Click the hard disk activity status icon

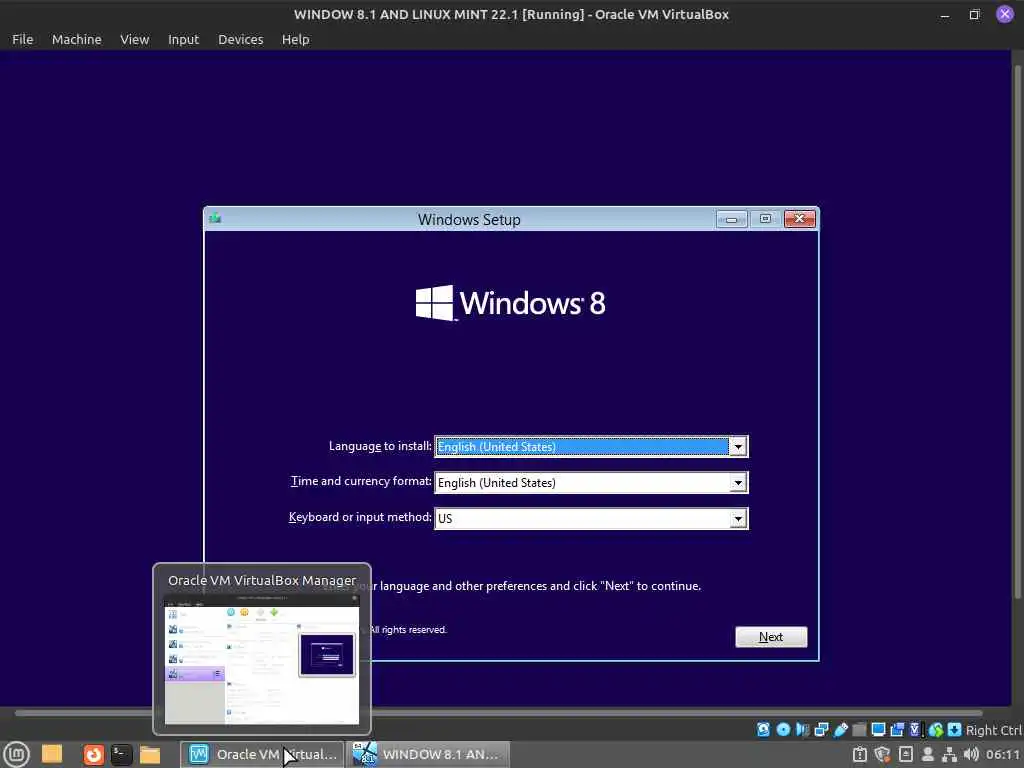pyautogui.click(x=763, y=729)
